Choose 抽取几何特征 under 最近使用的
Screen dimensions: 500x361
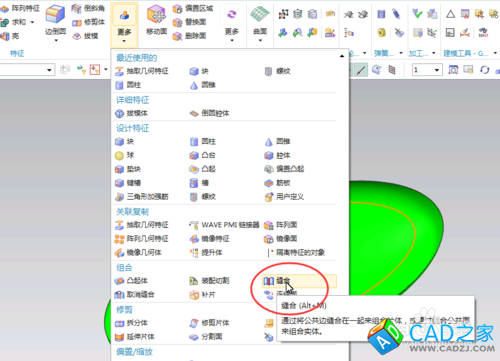[x=142, y=71]
